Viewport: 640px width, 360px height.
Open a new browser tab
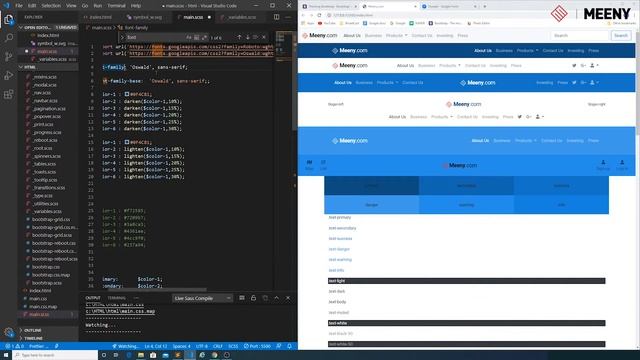pyautogui.click(x=484, y=6)
